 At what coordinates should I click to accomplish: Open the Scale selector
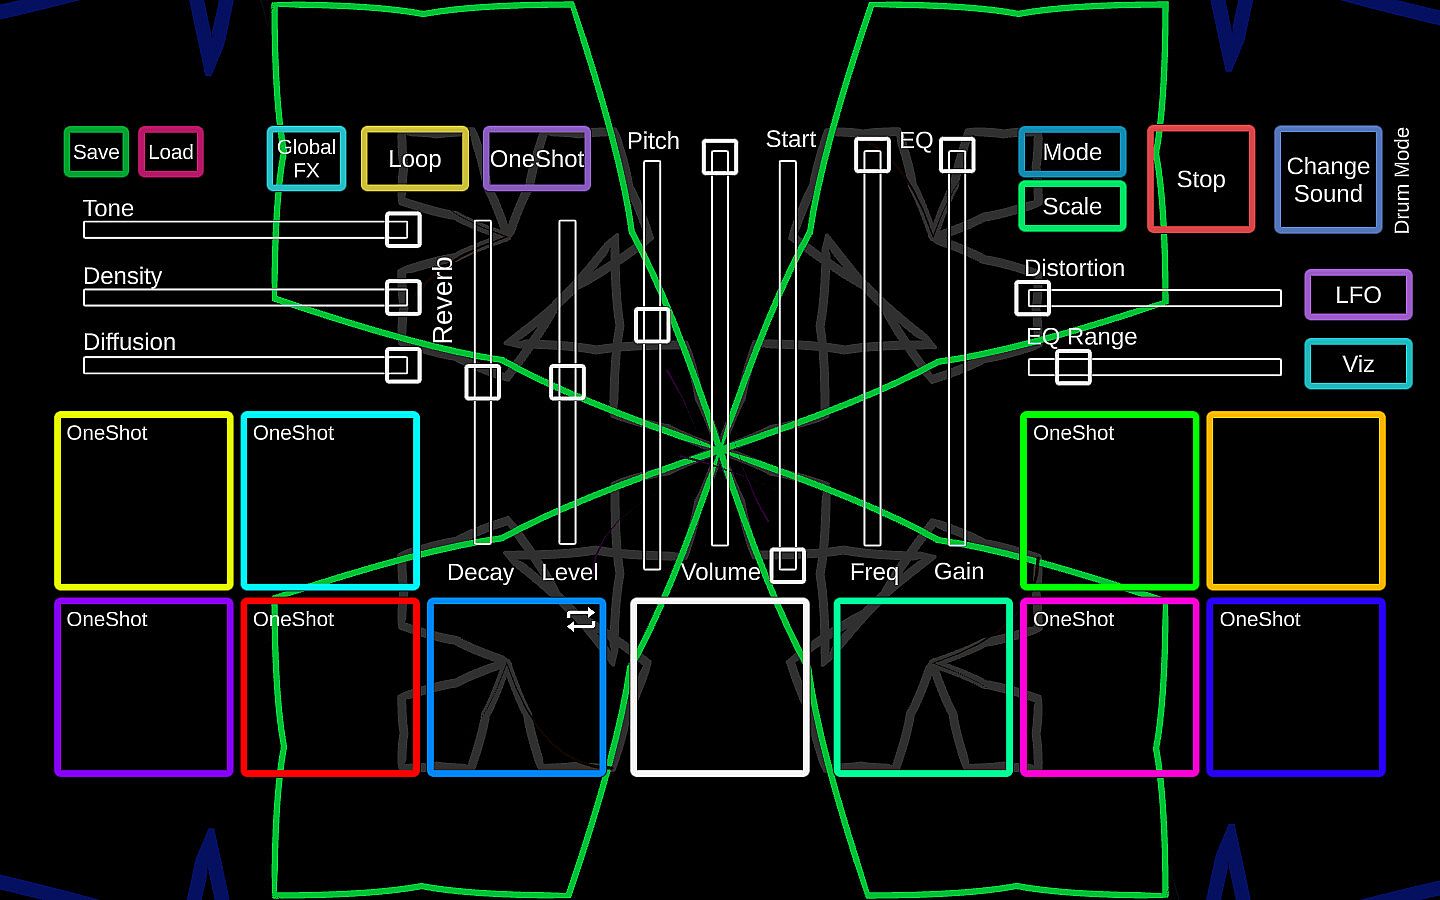coord(1072,206)
